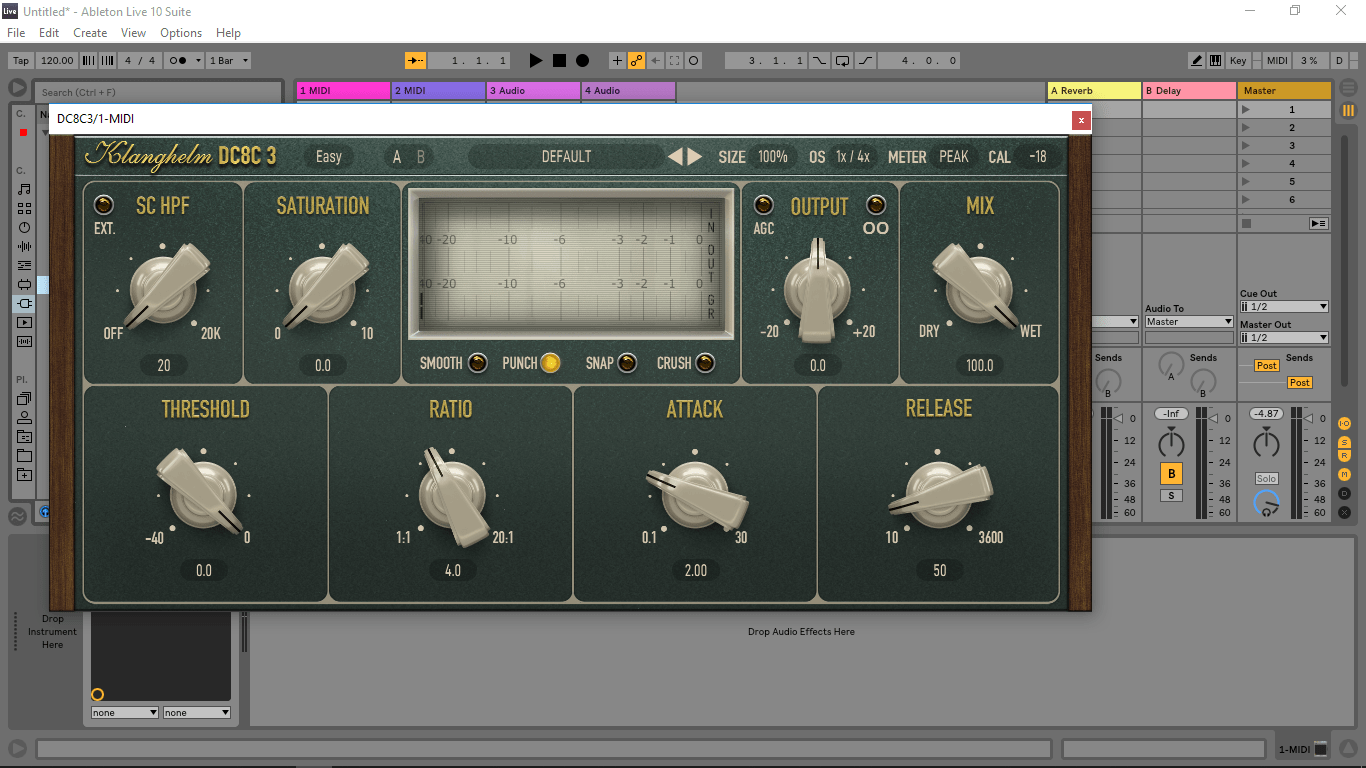The height and width of the screenshot is (768, 1366).
Task: Click the Master Solo cue button
Action: tap(1266, 479)
